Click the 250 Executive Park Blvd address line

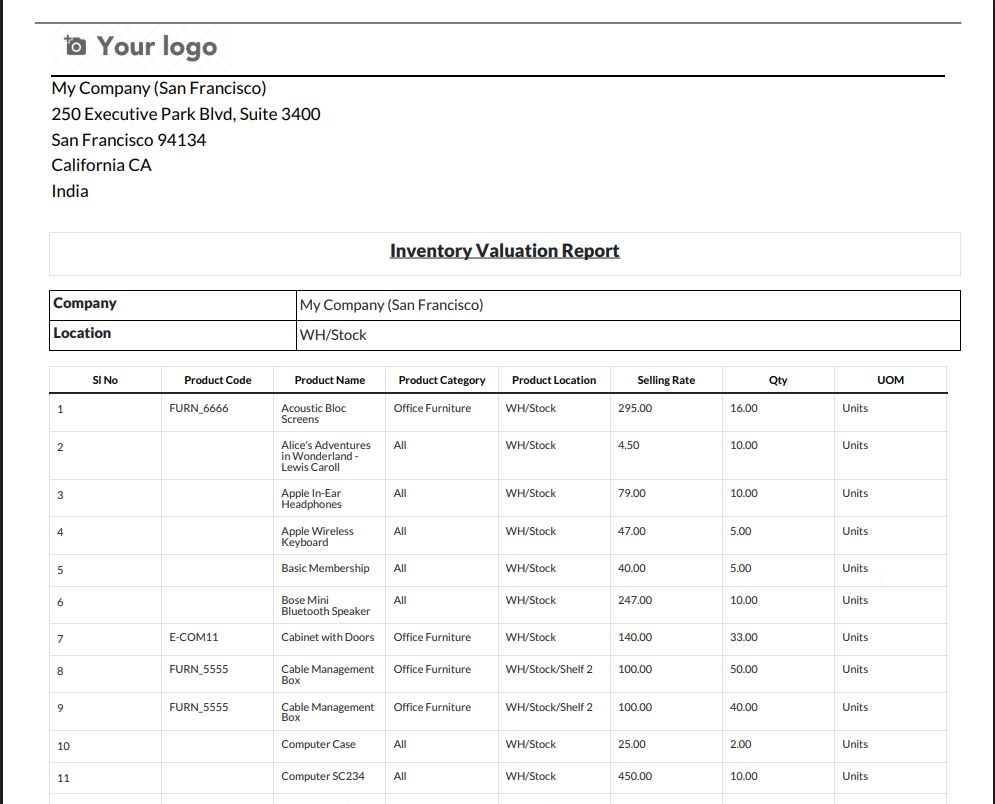186,114
